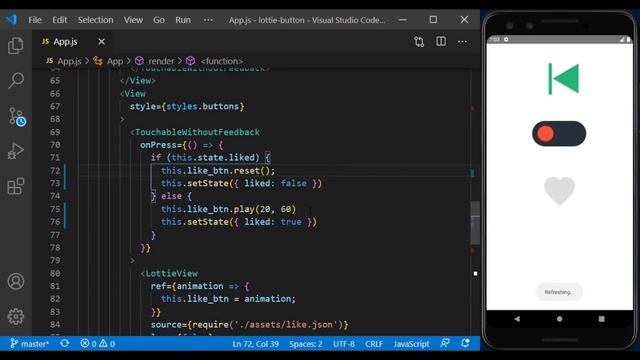The height and width of the screenshot is (360, 640).
Task: Open the File menu
Action: tap(35, 20)
